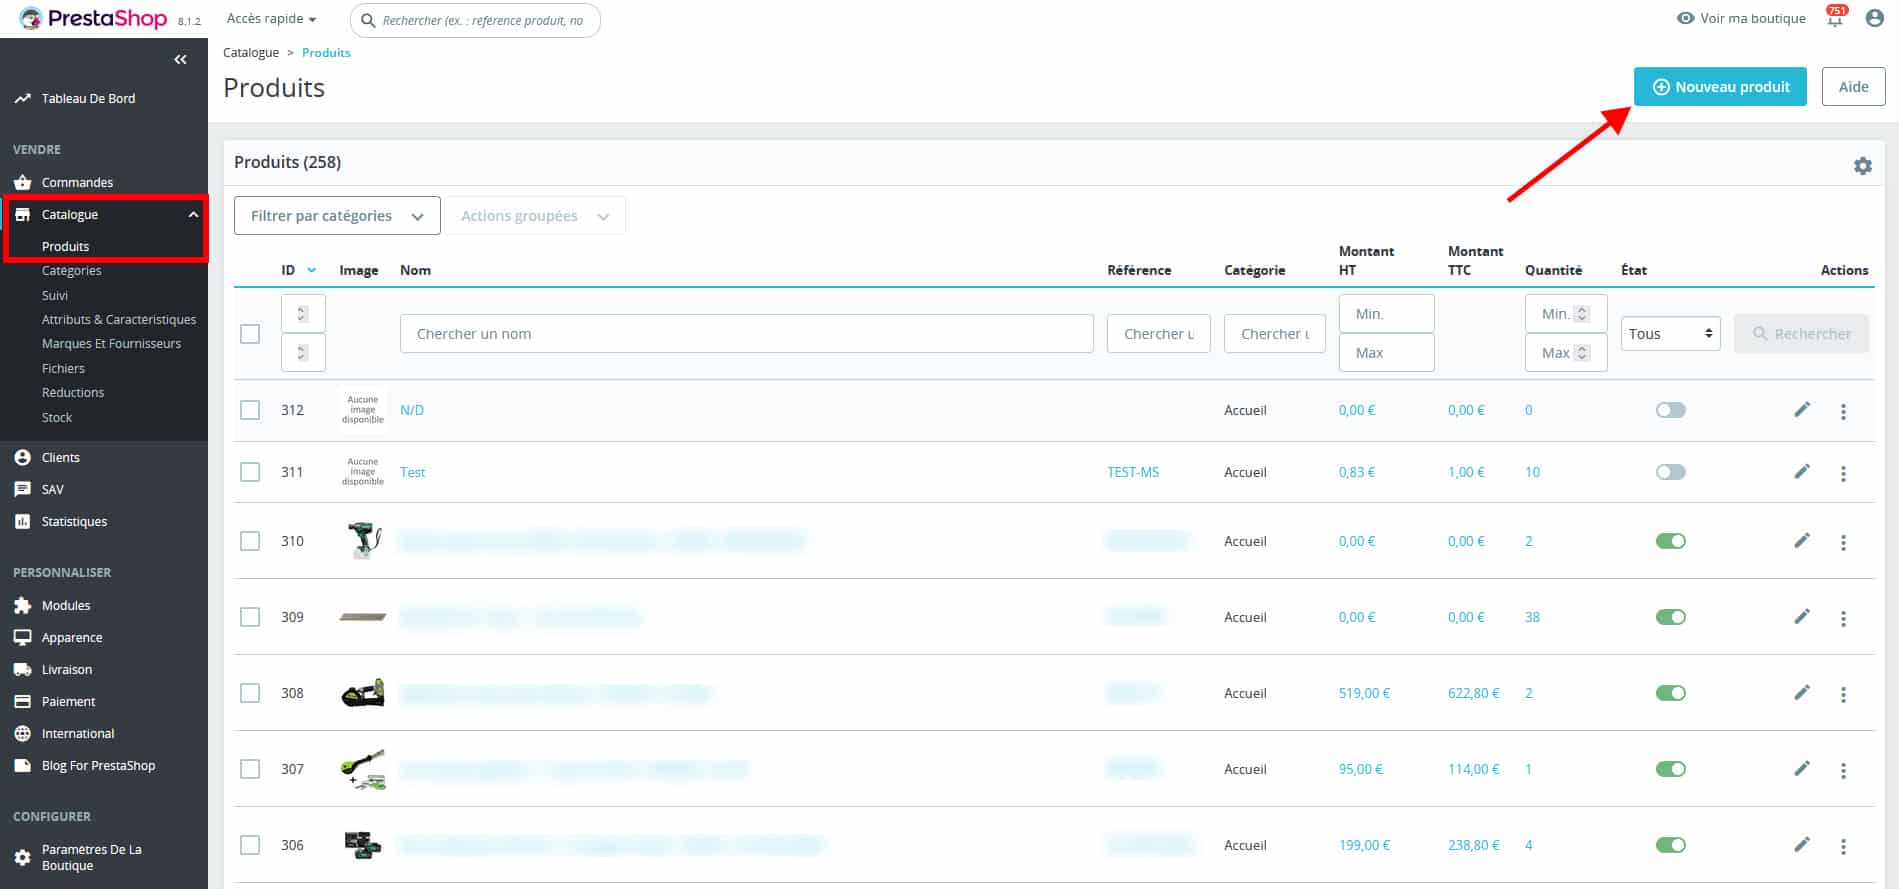This screenshot has height=889, width=1899.
Task: Open Commandes in the sidebar
Action: [x=77, y=182]
